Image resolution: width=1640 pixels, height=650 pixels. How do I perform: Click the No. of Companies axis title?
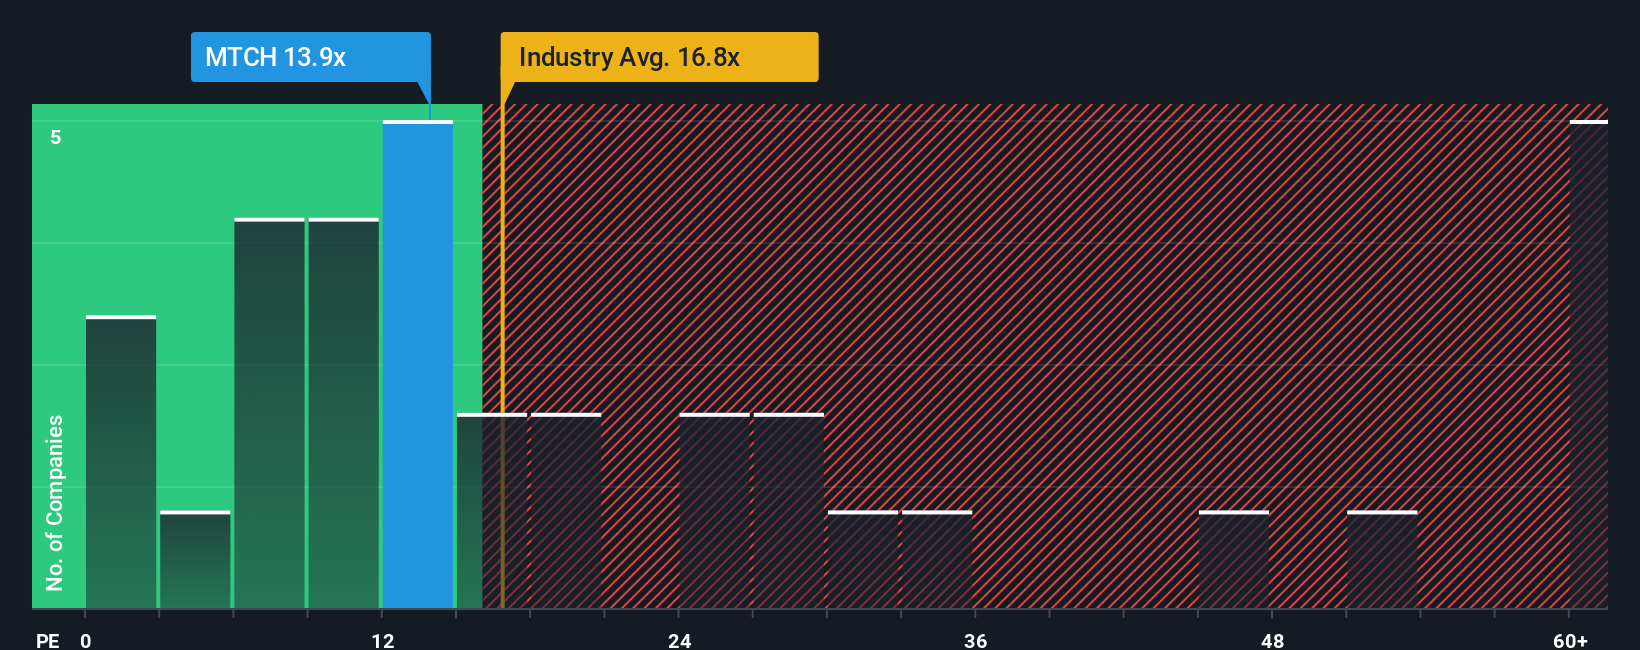click(55, 502)
